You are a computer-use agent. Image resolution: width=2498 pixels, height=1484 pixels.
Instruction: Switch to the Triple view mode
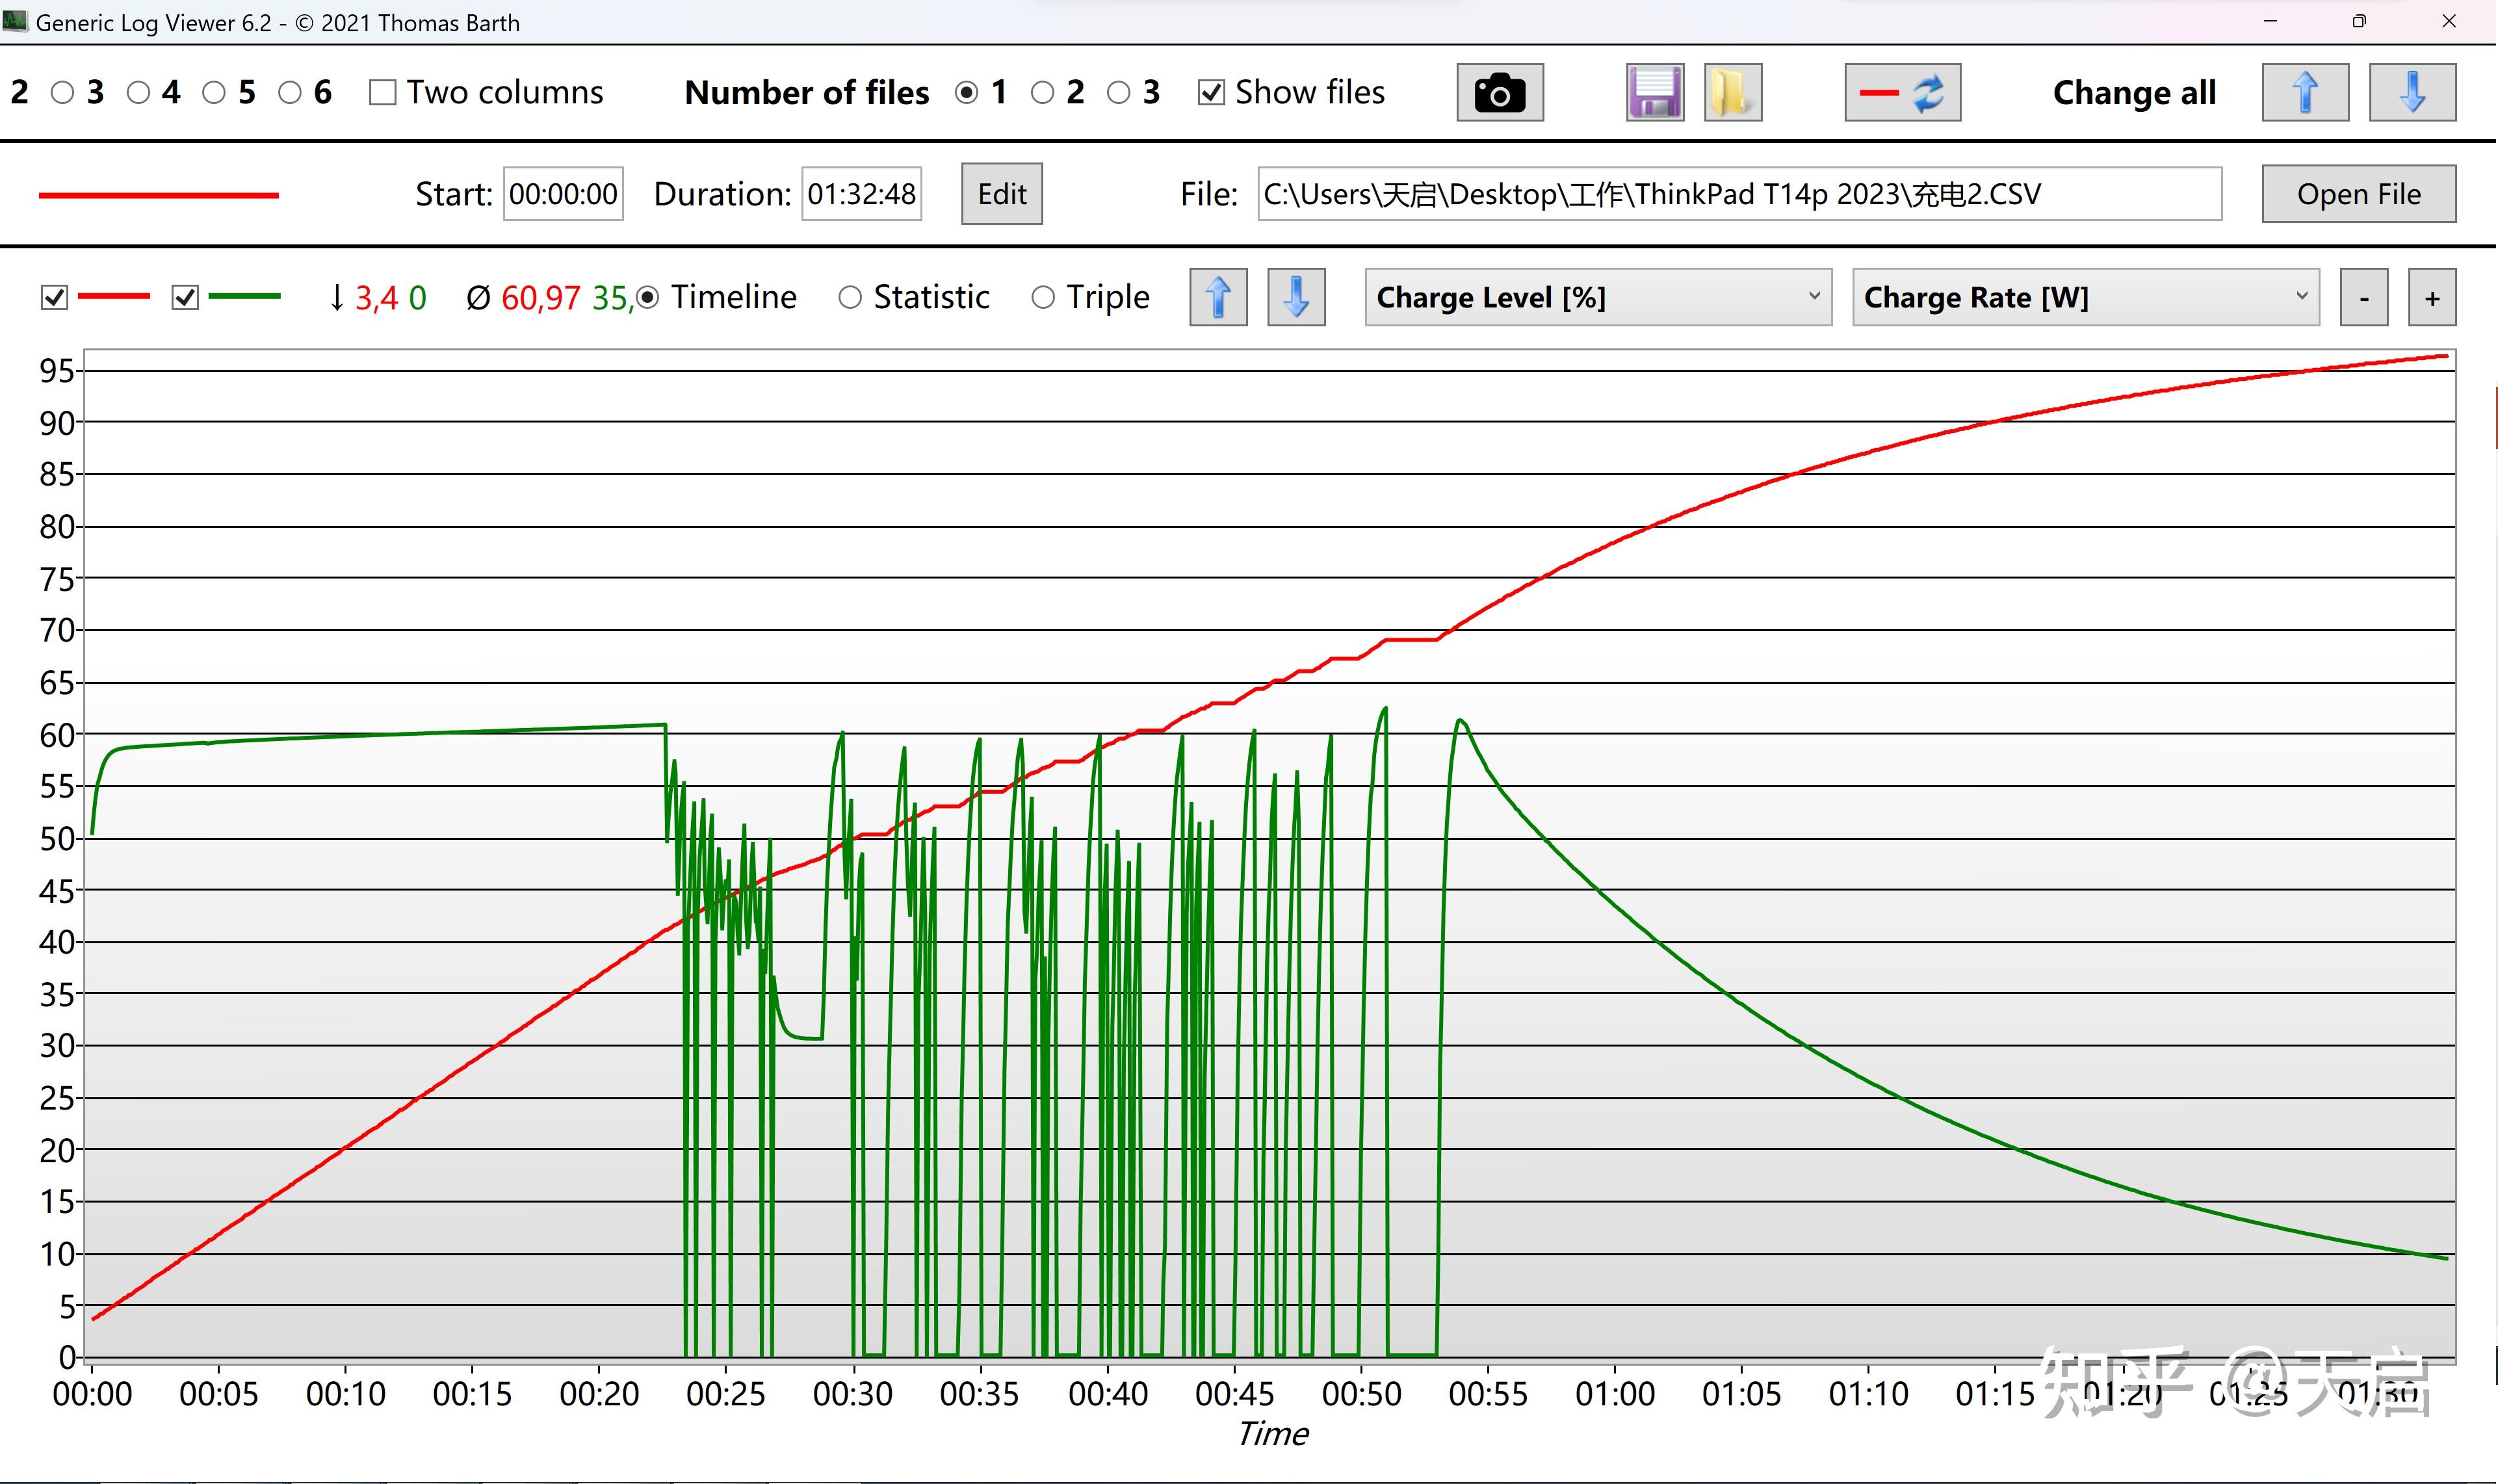(x=1042, y=297)
